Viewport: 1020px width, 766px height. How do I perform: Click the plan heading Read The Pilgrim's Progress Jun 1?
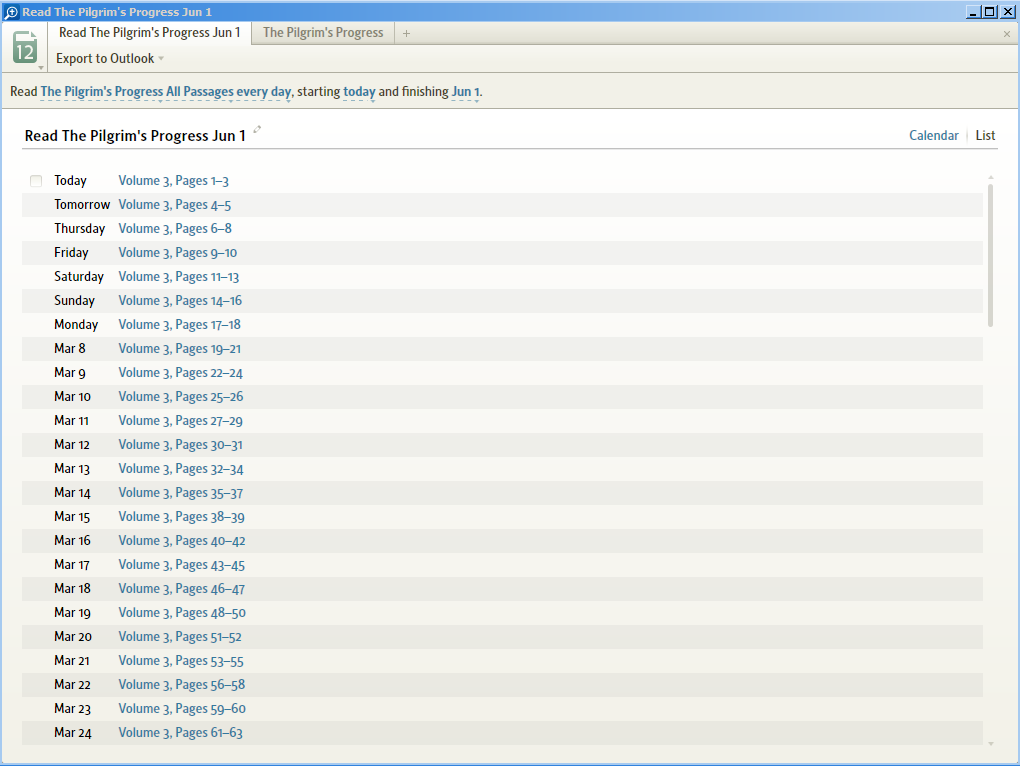[x=135, y=136]
